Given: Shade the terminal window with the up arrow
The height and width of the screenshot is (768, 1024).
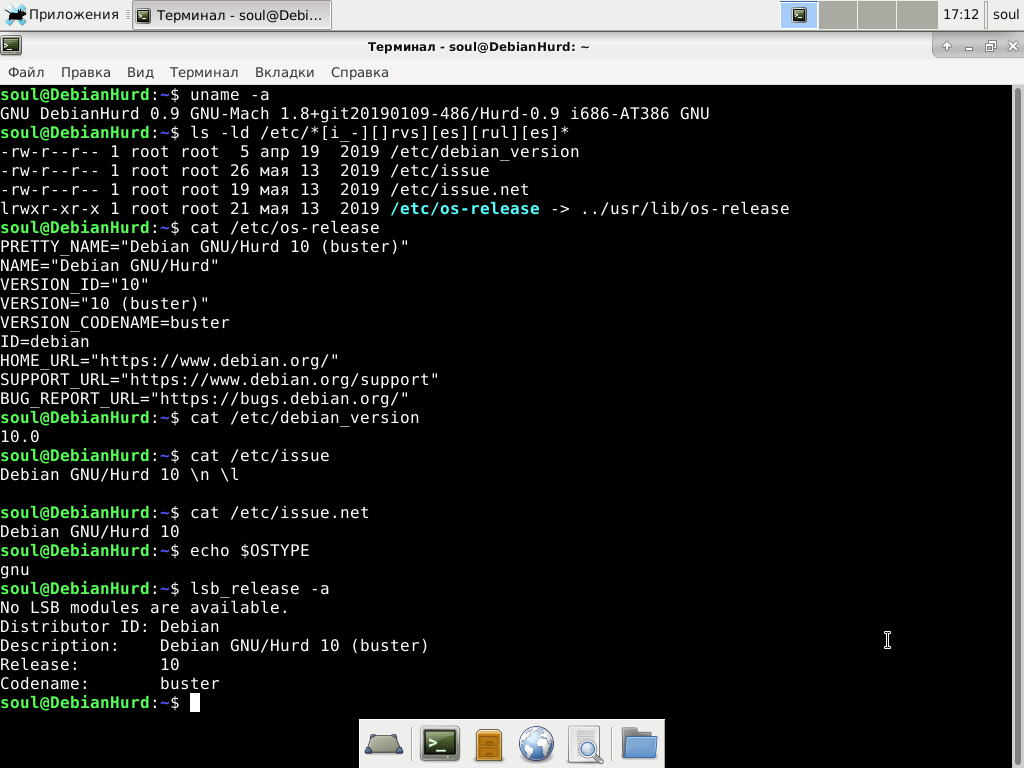Looking at the screenshot, I should [947, 46].
